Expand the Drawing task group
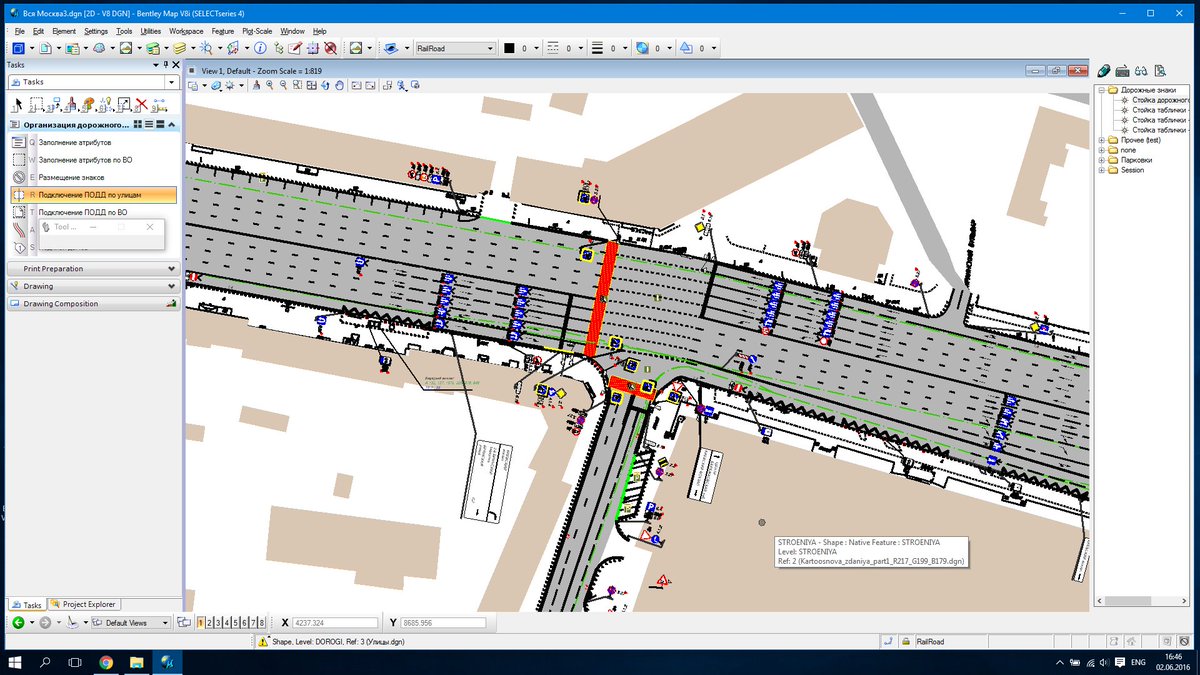Viewport: 1200px width, 675px height. [93, 286]
